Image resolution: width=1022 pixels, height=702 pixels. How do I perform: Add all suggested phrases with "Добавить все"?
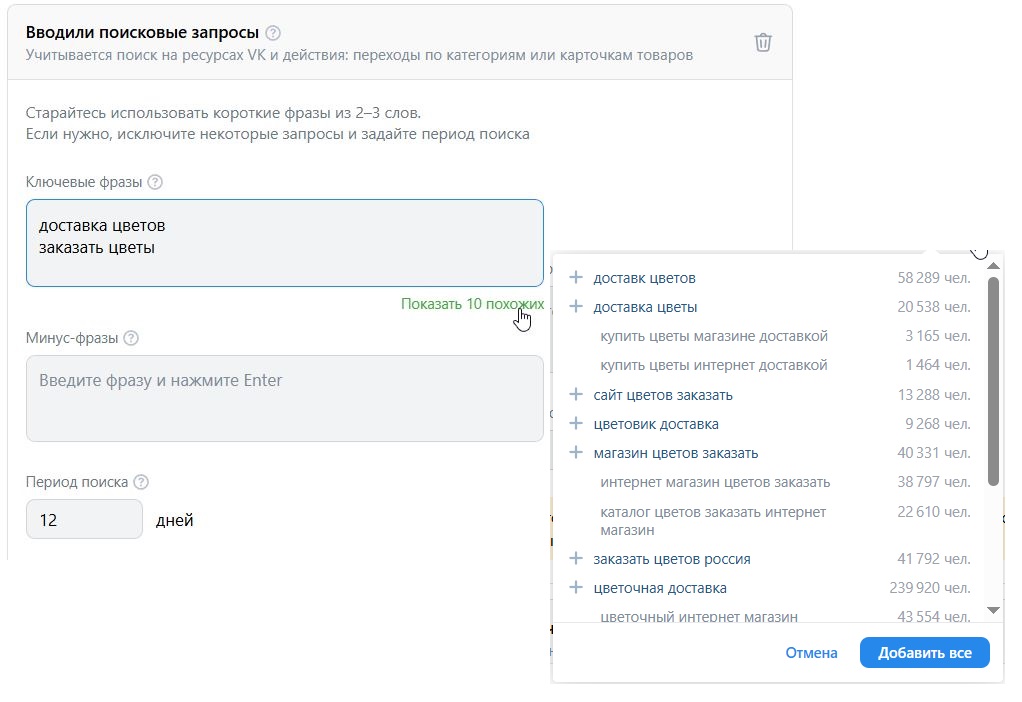(923, 652)
